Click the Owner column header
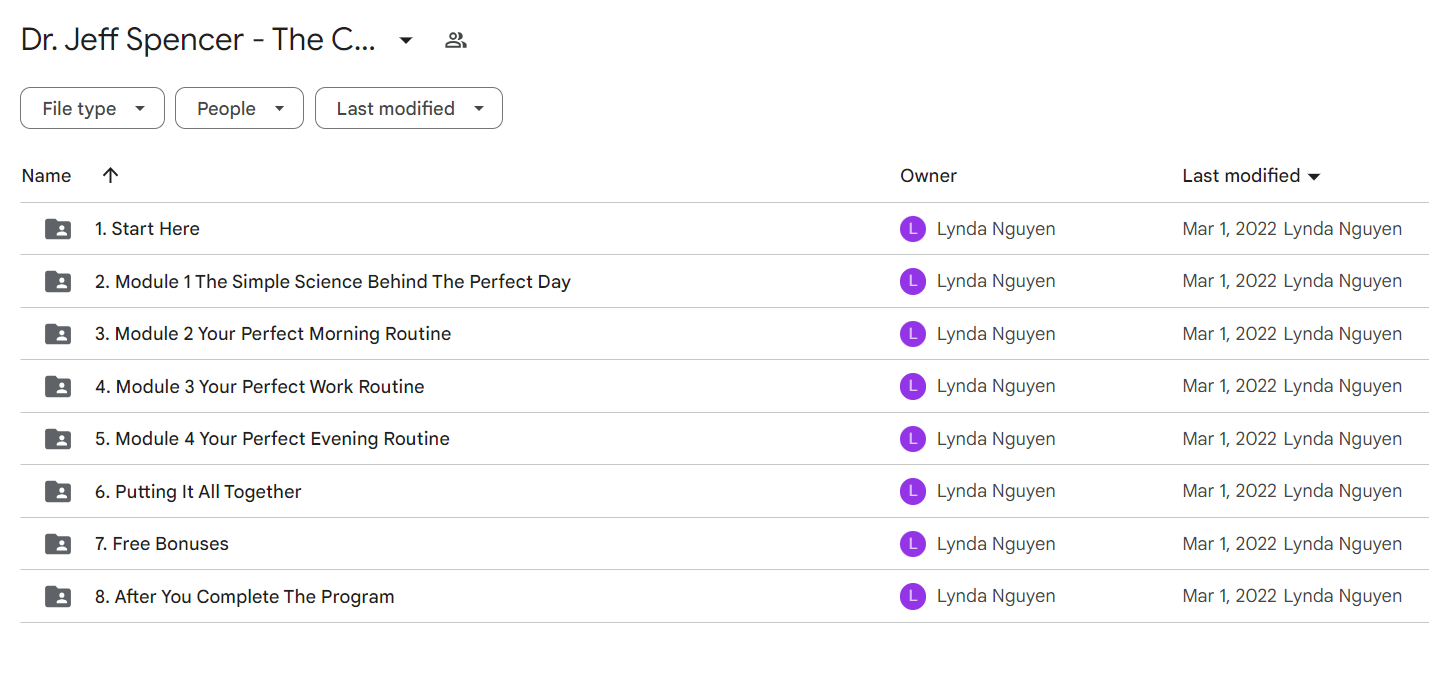1429x676 pixels. coord(928,176)
